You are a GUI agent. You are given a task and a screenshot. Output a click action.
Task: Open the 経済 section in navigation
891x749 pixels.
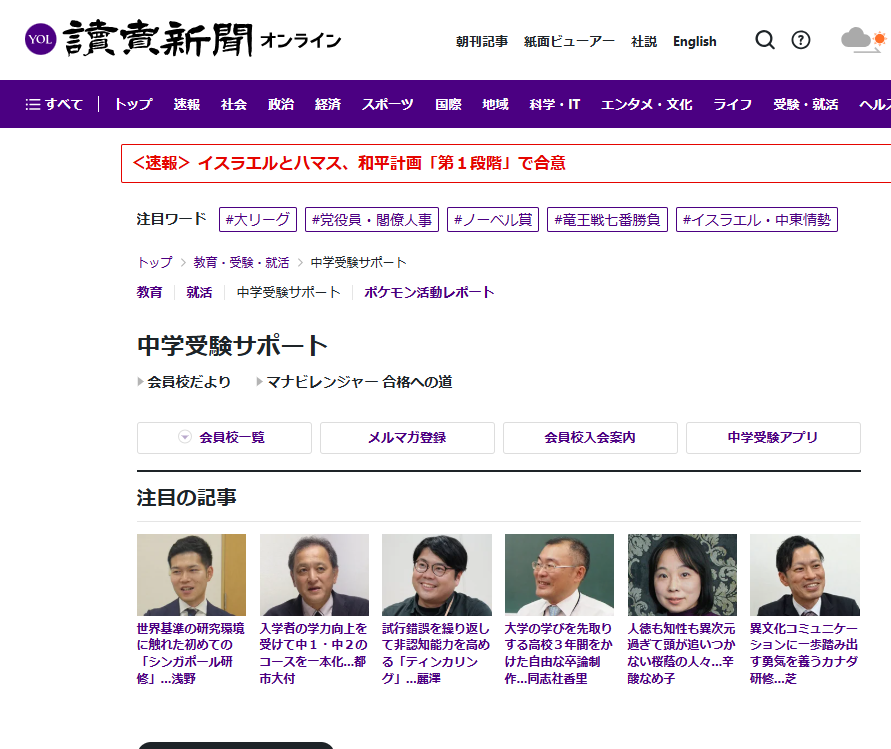328,104
